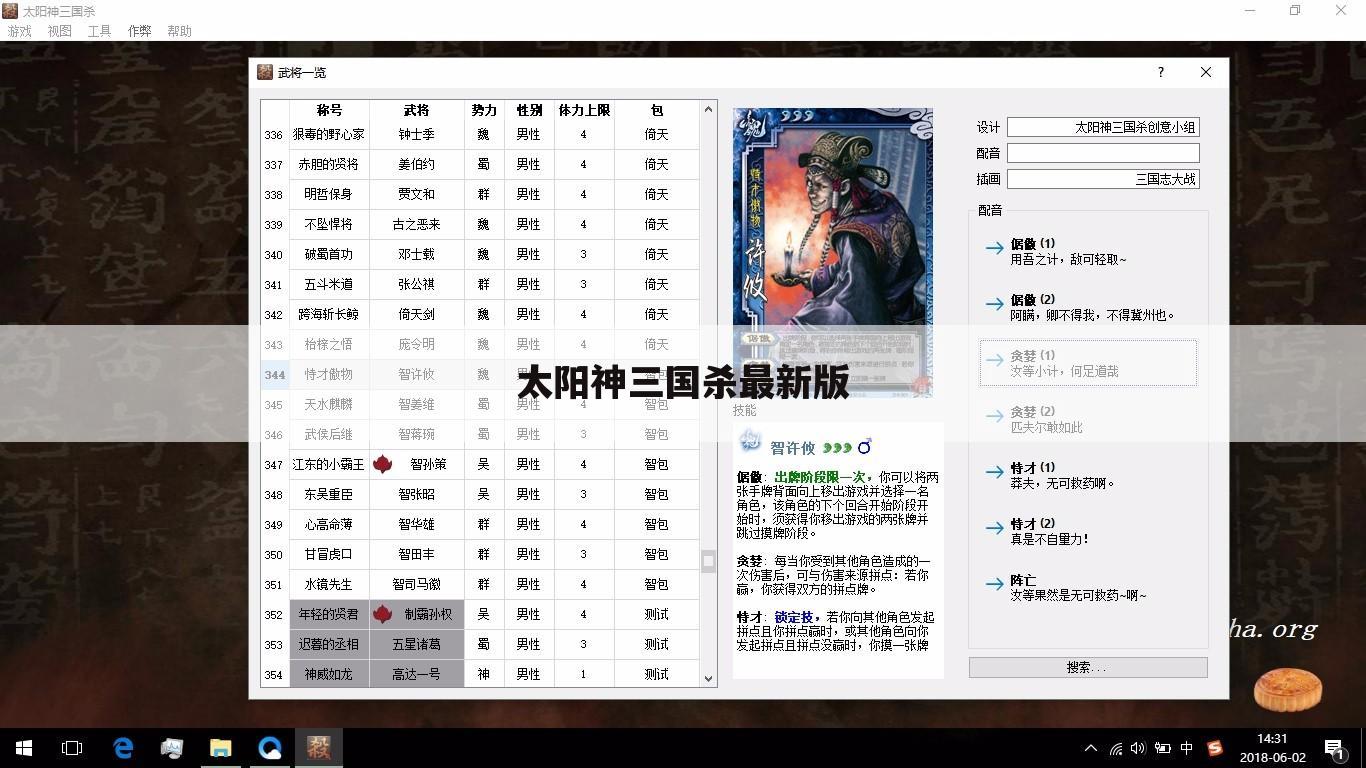Viewport: 1366px width, 768px height.
Task: Select the 高达一号 general cell
Action: pos(416,674)
